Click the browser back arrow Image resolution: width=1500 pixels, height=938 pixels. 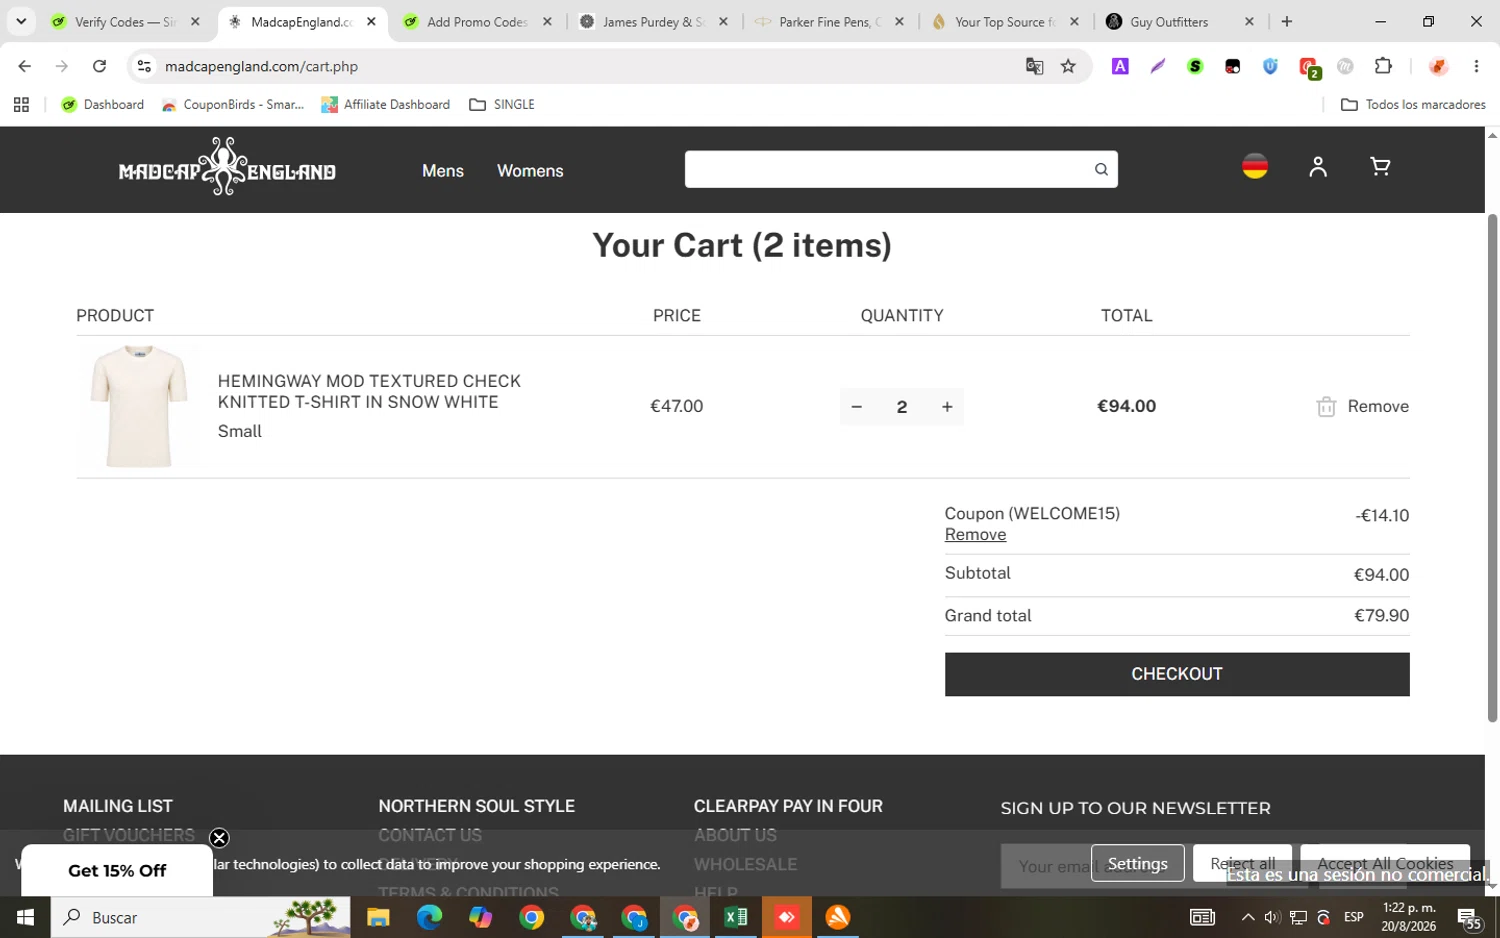[24, 66]
